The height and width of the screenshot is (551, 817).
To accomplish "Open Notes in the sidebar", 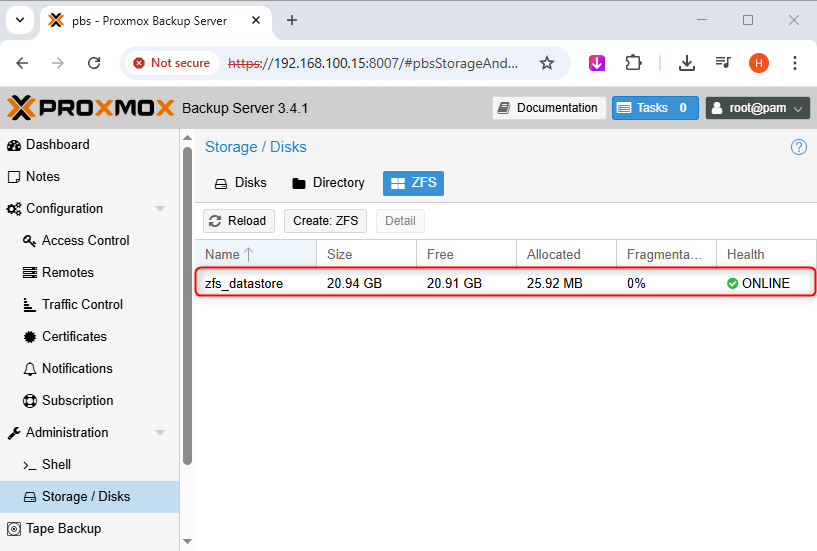I will [43, 176].
